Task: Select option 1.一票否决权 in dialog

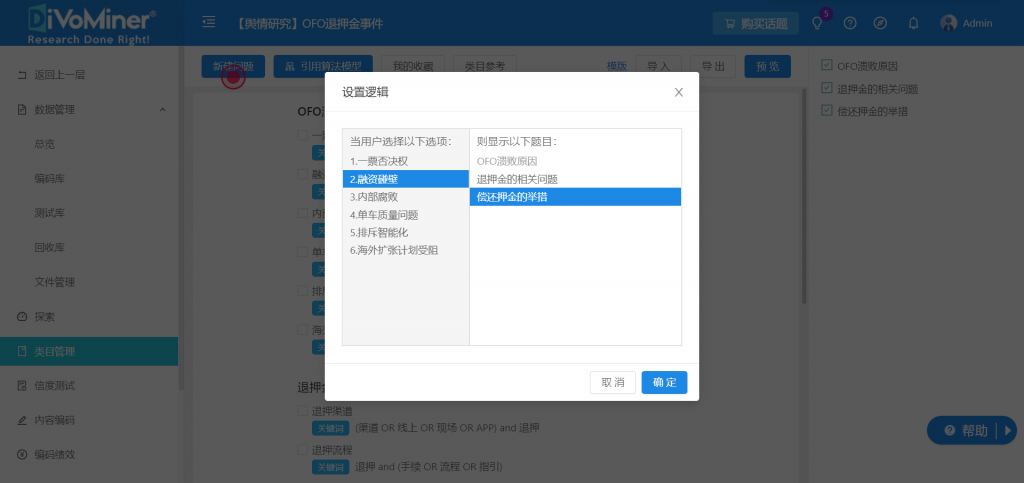Action: [406, 161]
